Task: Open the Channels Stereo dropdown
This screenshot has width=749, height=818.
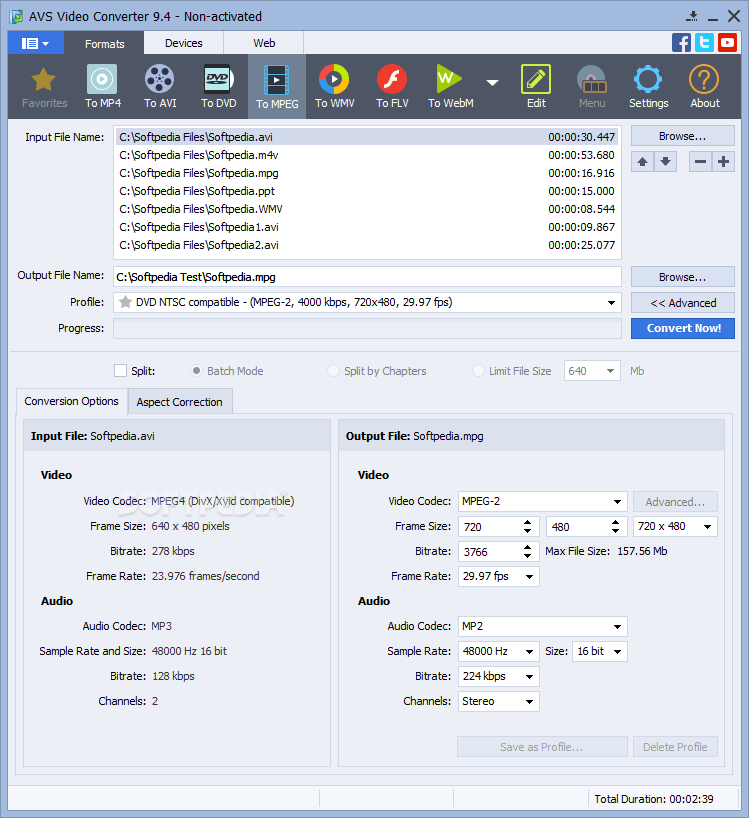Action: [x=499, y=701]
